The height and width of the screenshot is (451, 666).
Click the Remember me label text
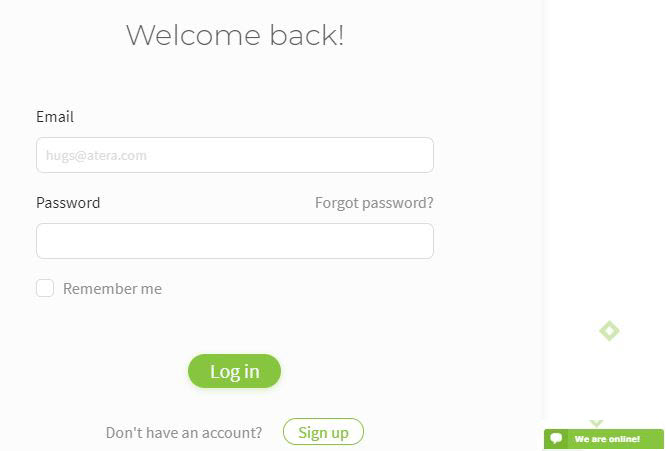(x=113, y=289)
